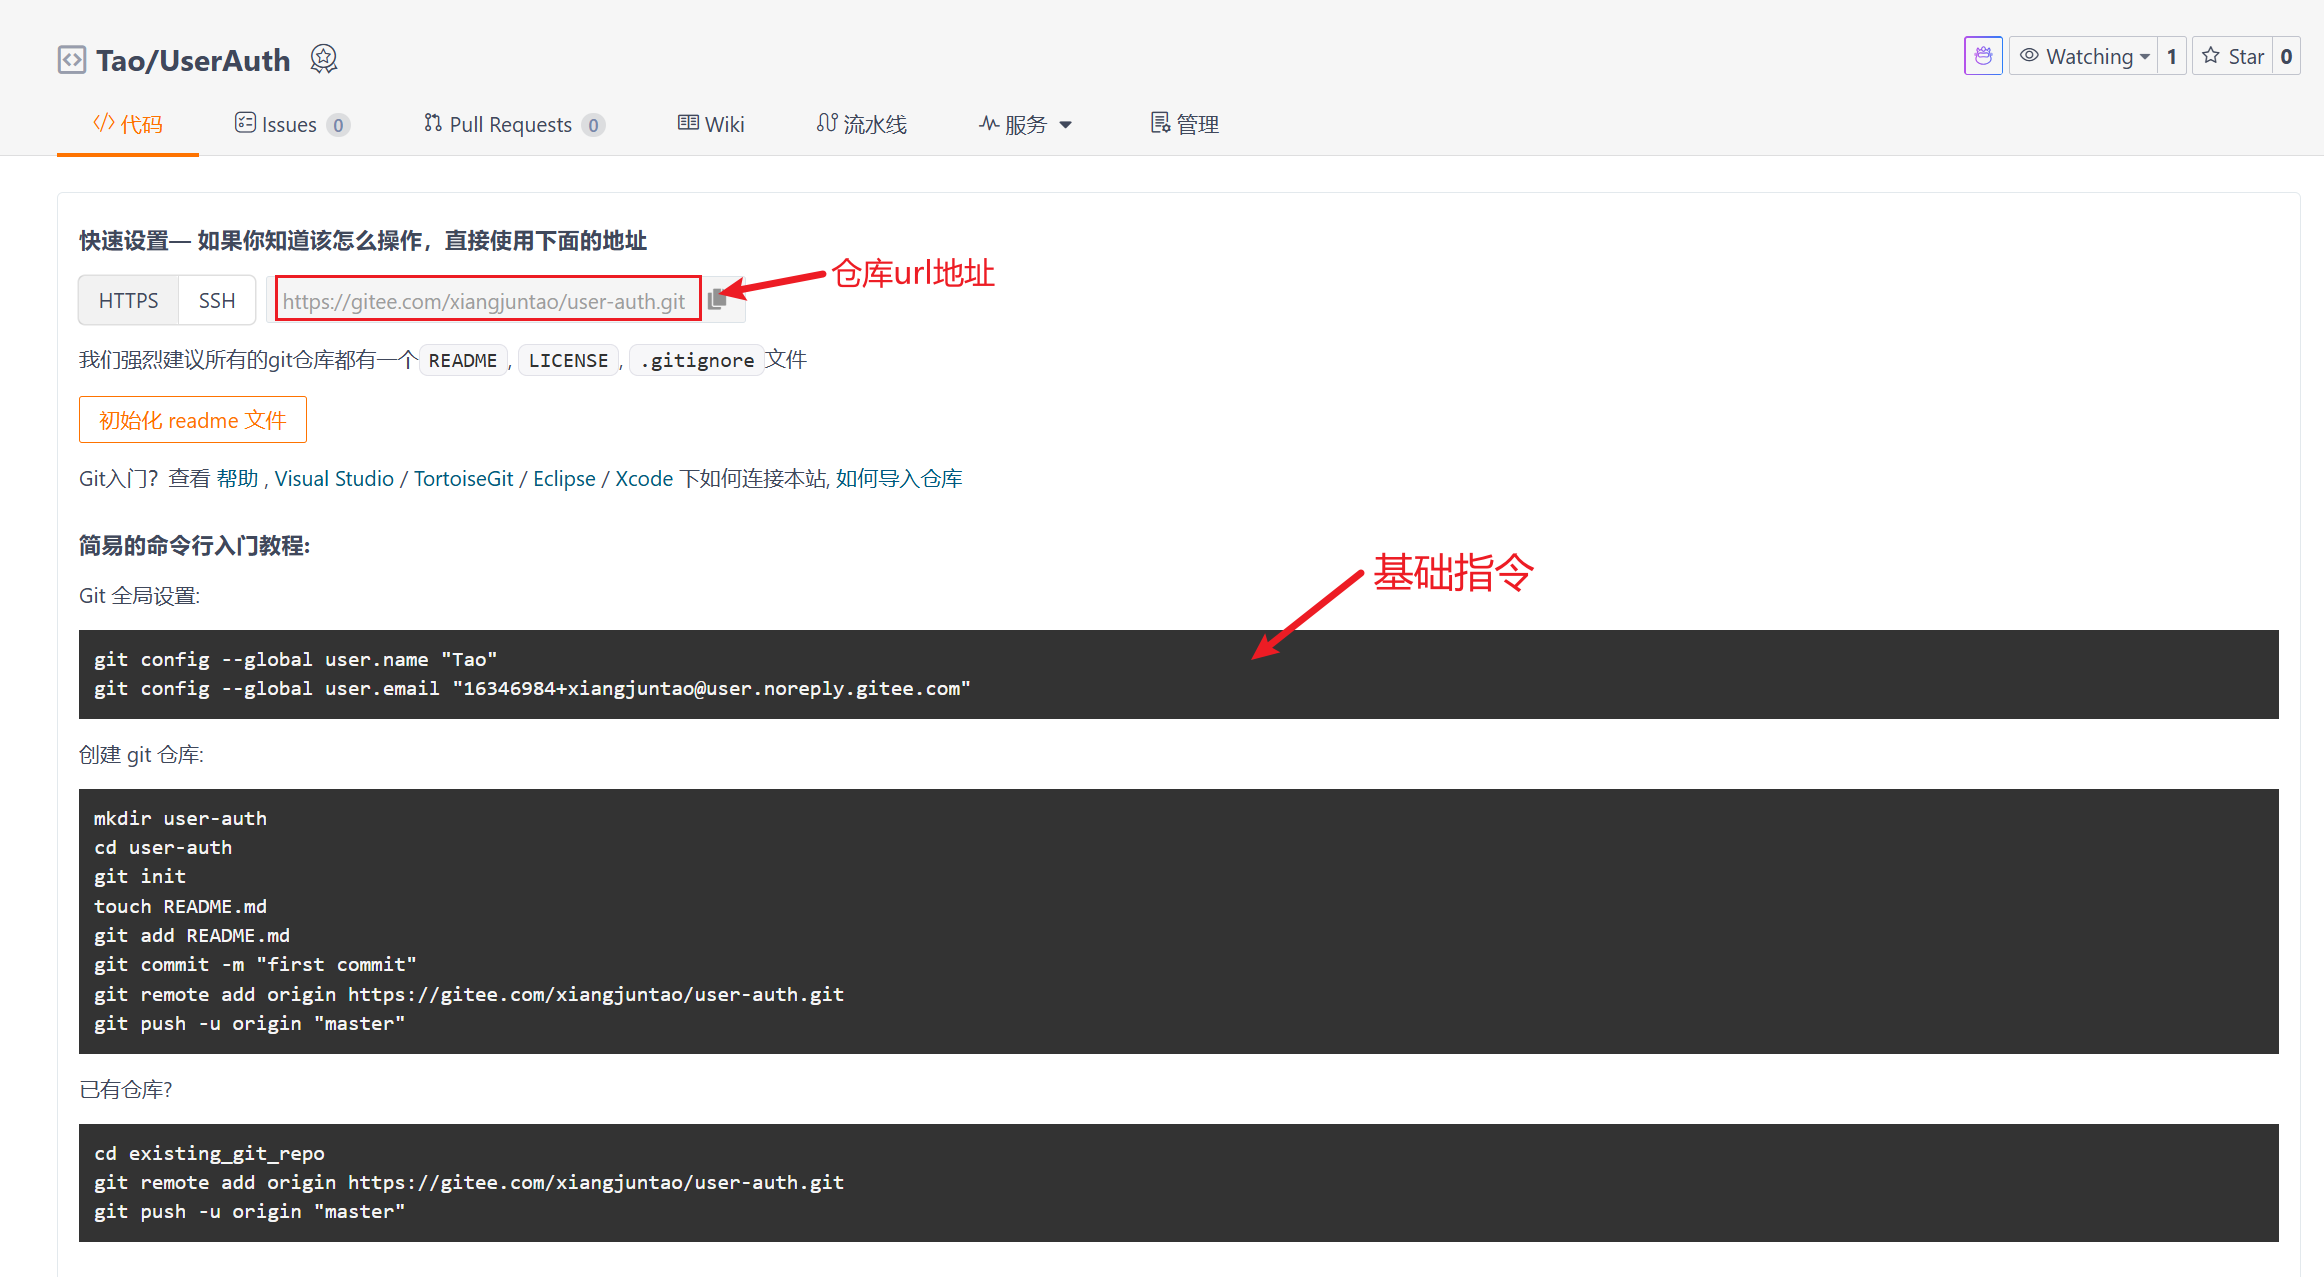Open the TortoiseGit help link
The image size is (2324, 1277).
[463, 478]
